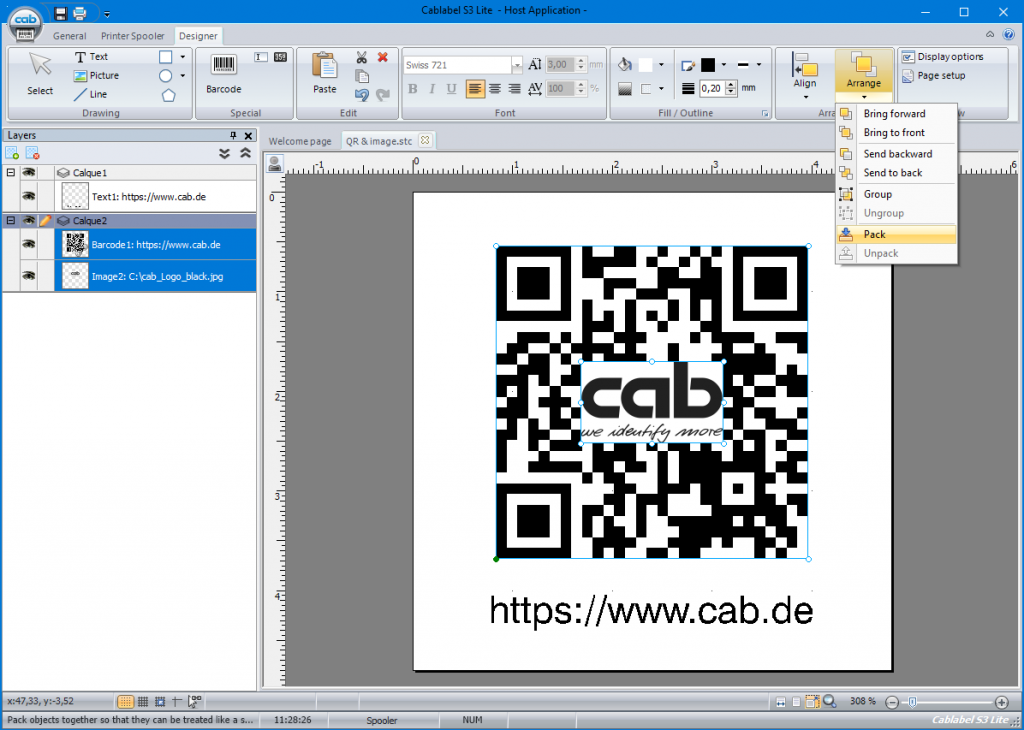Viewport: 1024px width, 730px height.
Task: Open the Arrange dropdown button
Action: pos(863,76)
